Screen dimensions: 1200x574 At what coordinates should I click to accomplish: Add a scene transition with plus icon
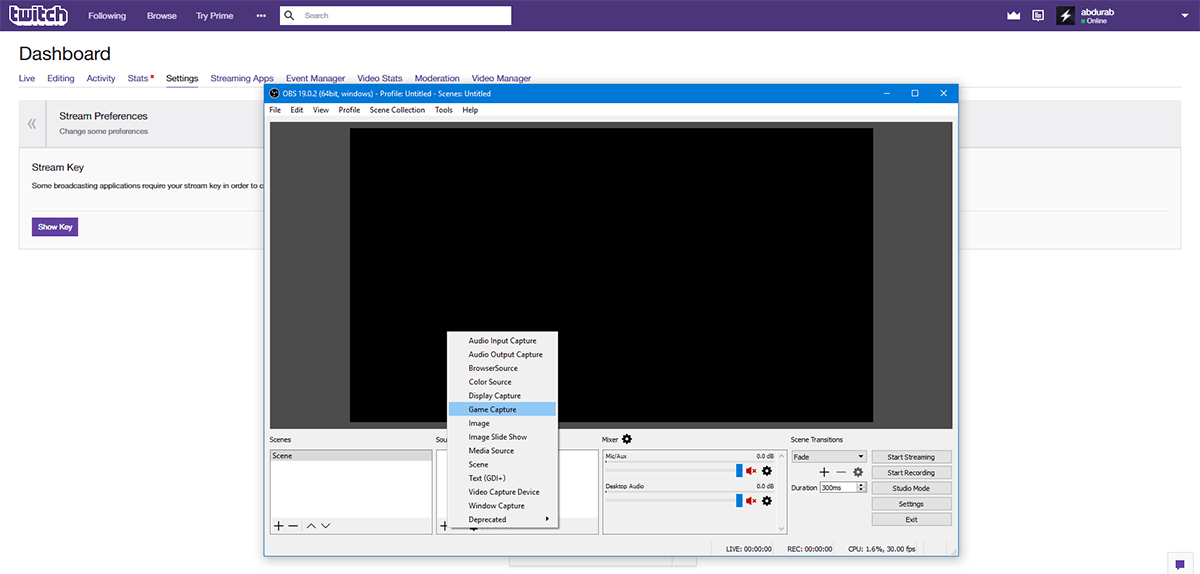824,472
